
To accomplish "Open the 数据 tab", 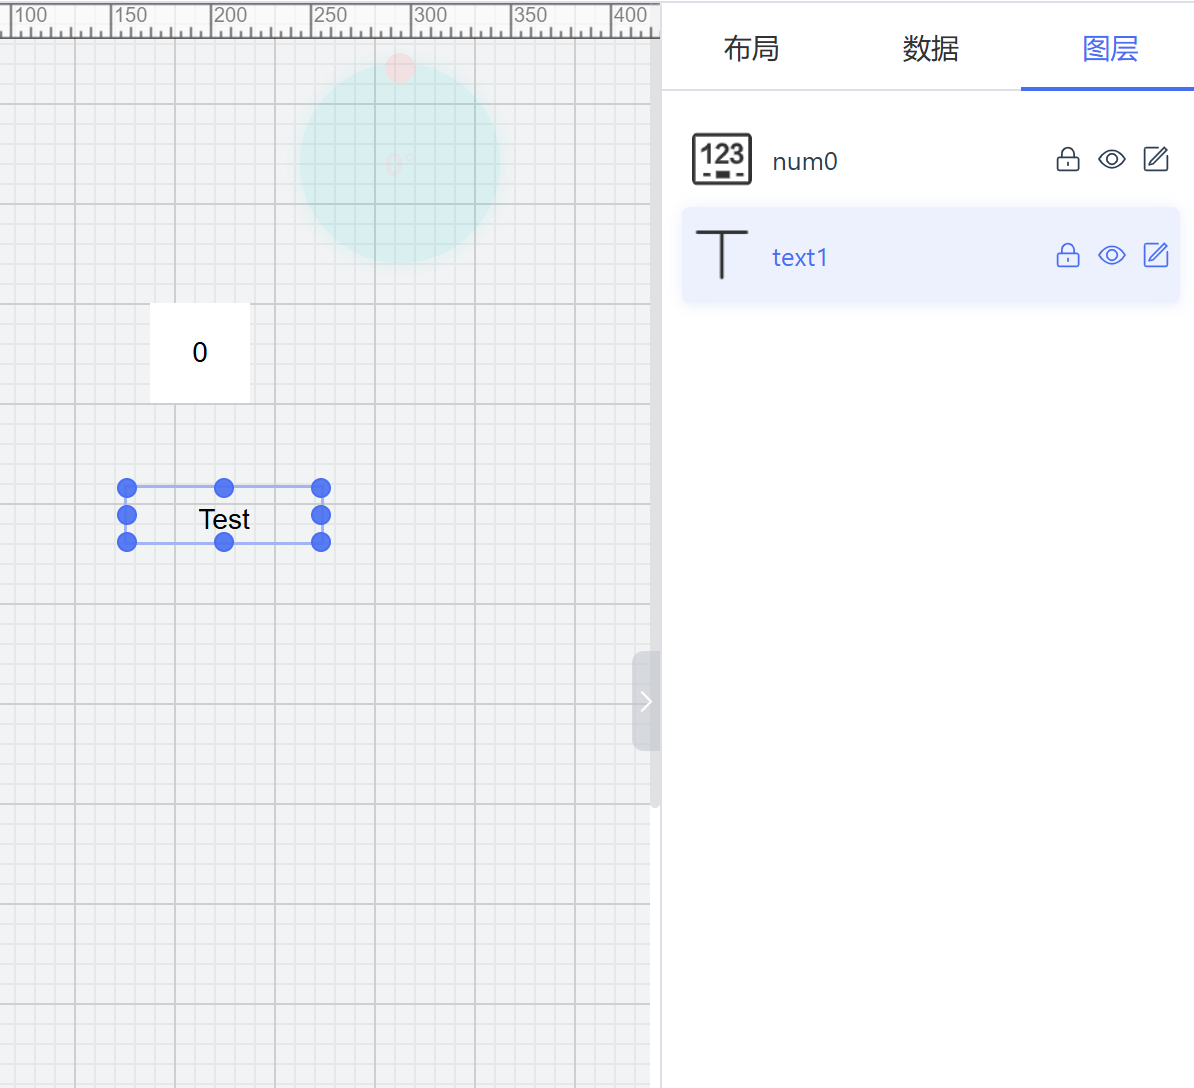I will [x=930, y=48].
